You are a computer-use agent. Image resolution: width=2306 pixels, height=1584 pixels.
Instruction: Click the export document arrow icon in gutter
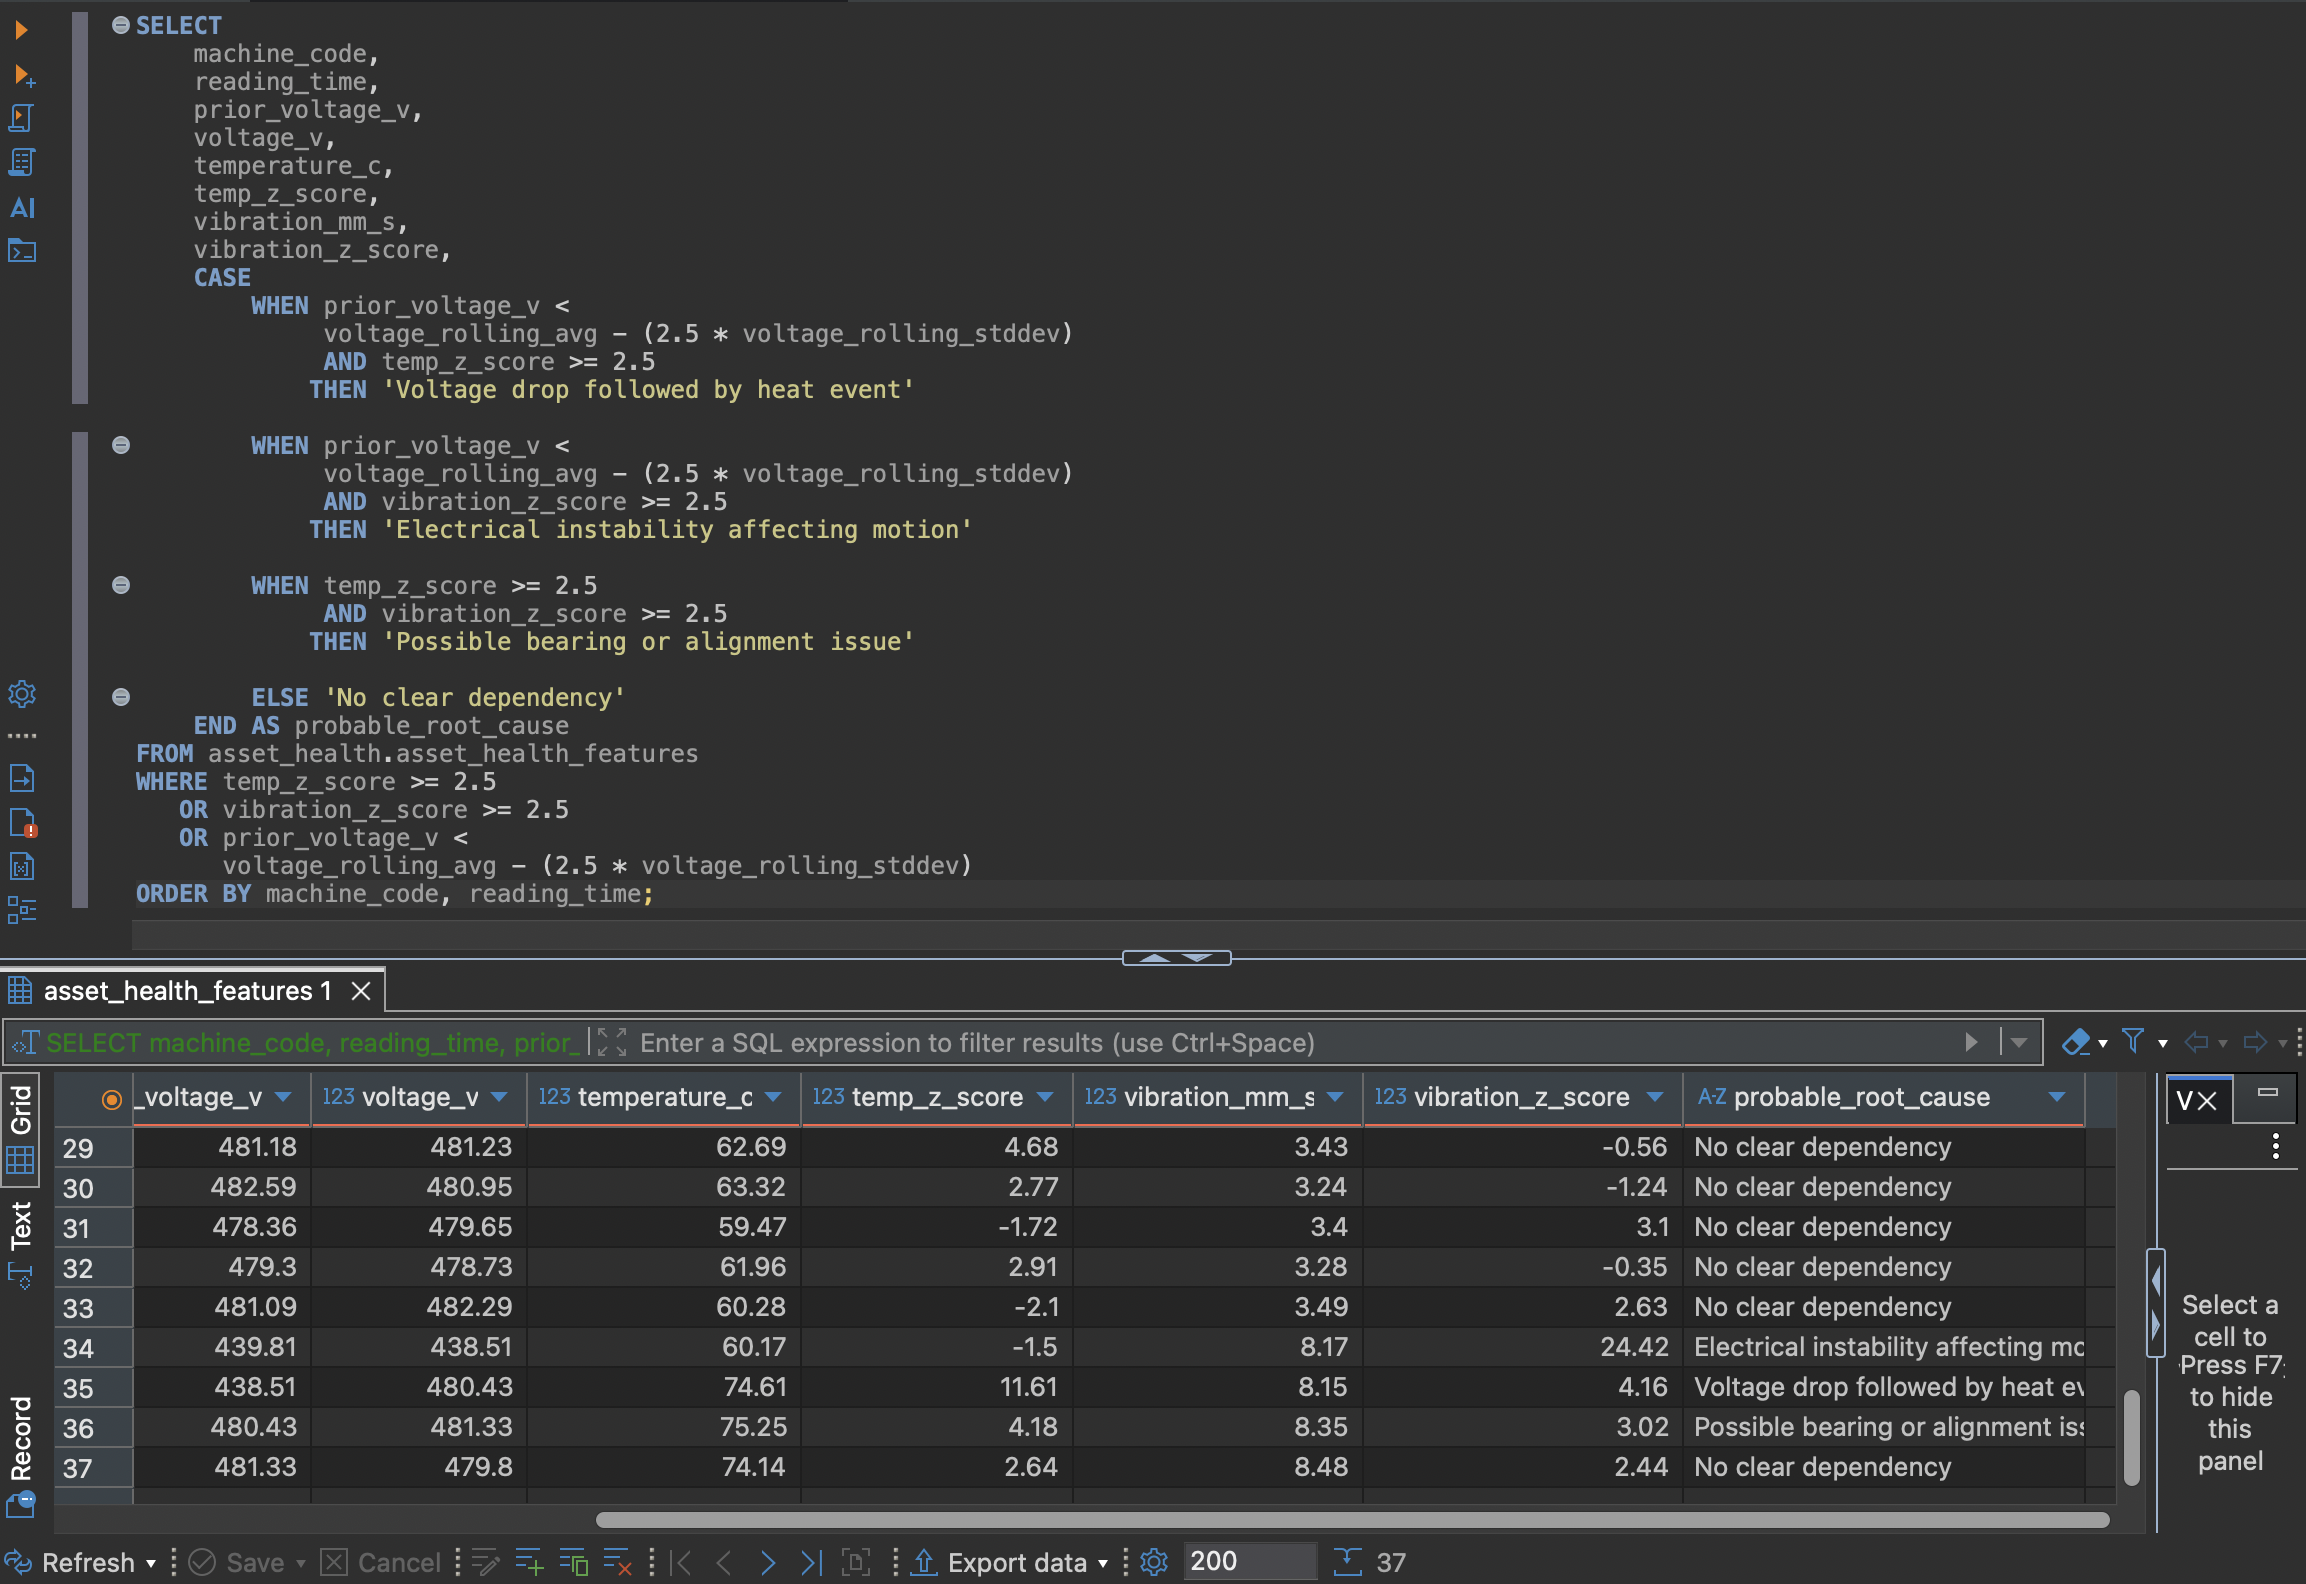point(21,778)
